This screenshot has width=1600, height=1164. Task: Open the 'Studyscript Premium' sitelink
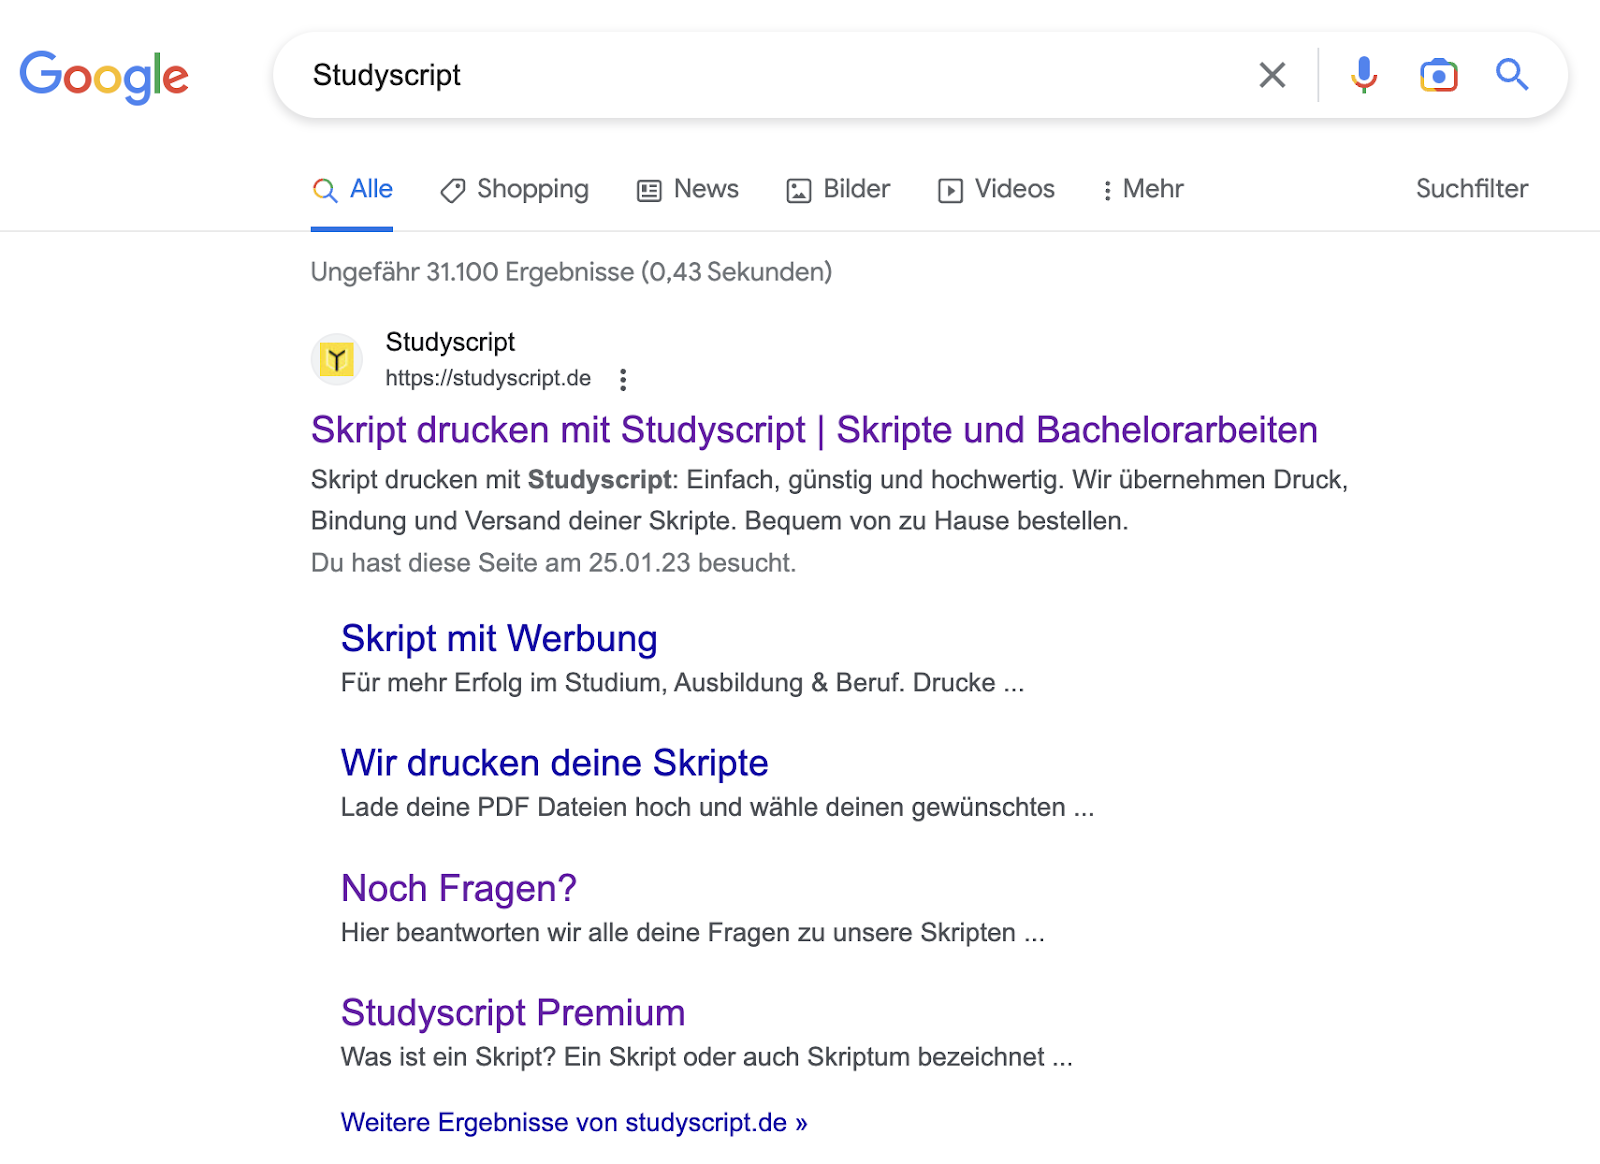[513, 1013]
